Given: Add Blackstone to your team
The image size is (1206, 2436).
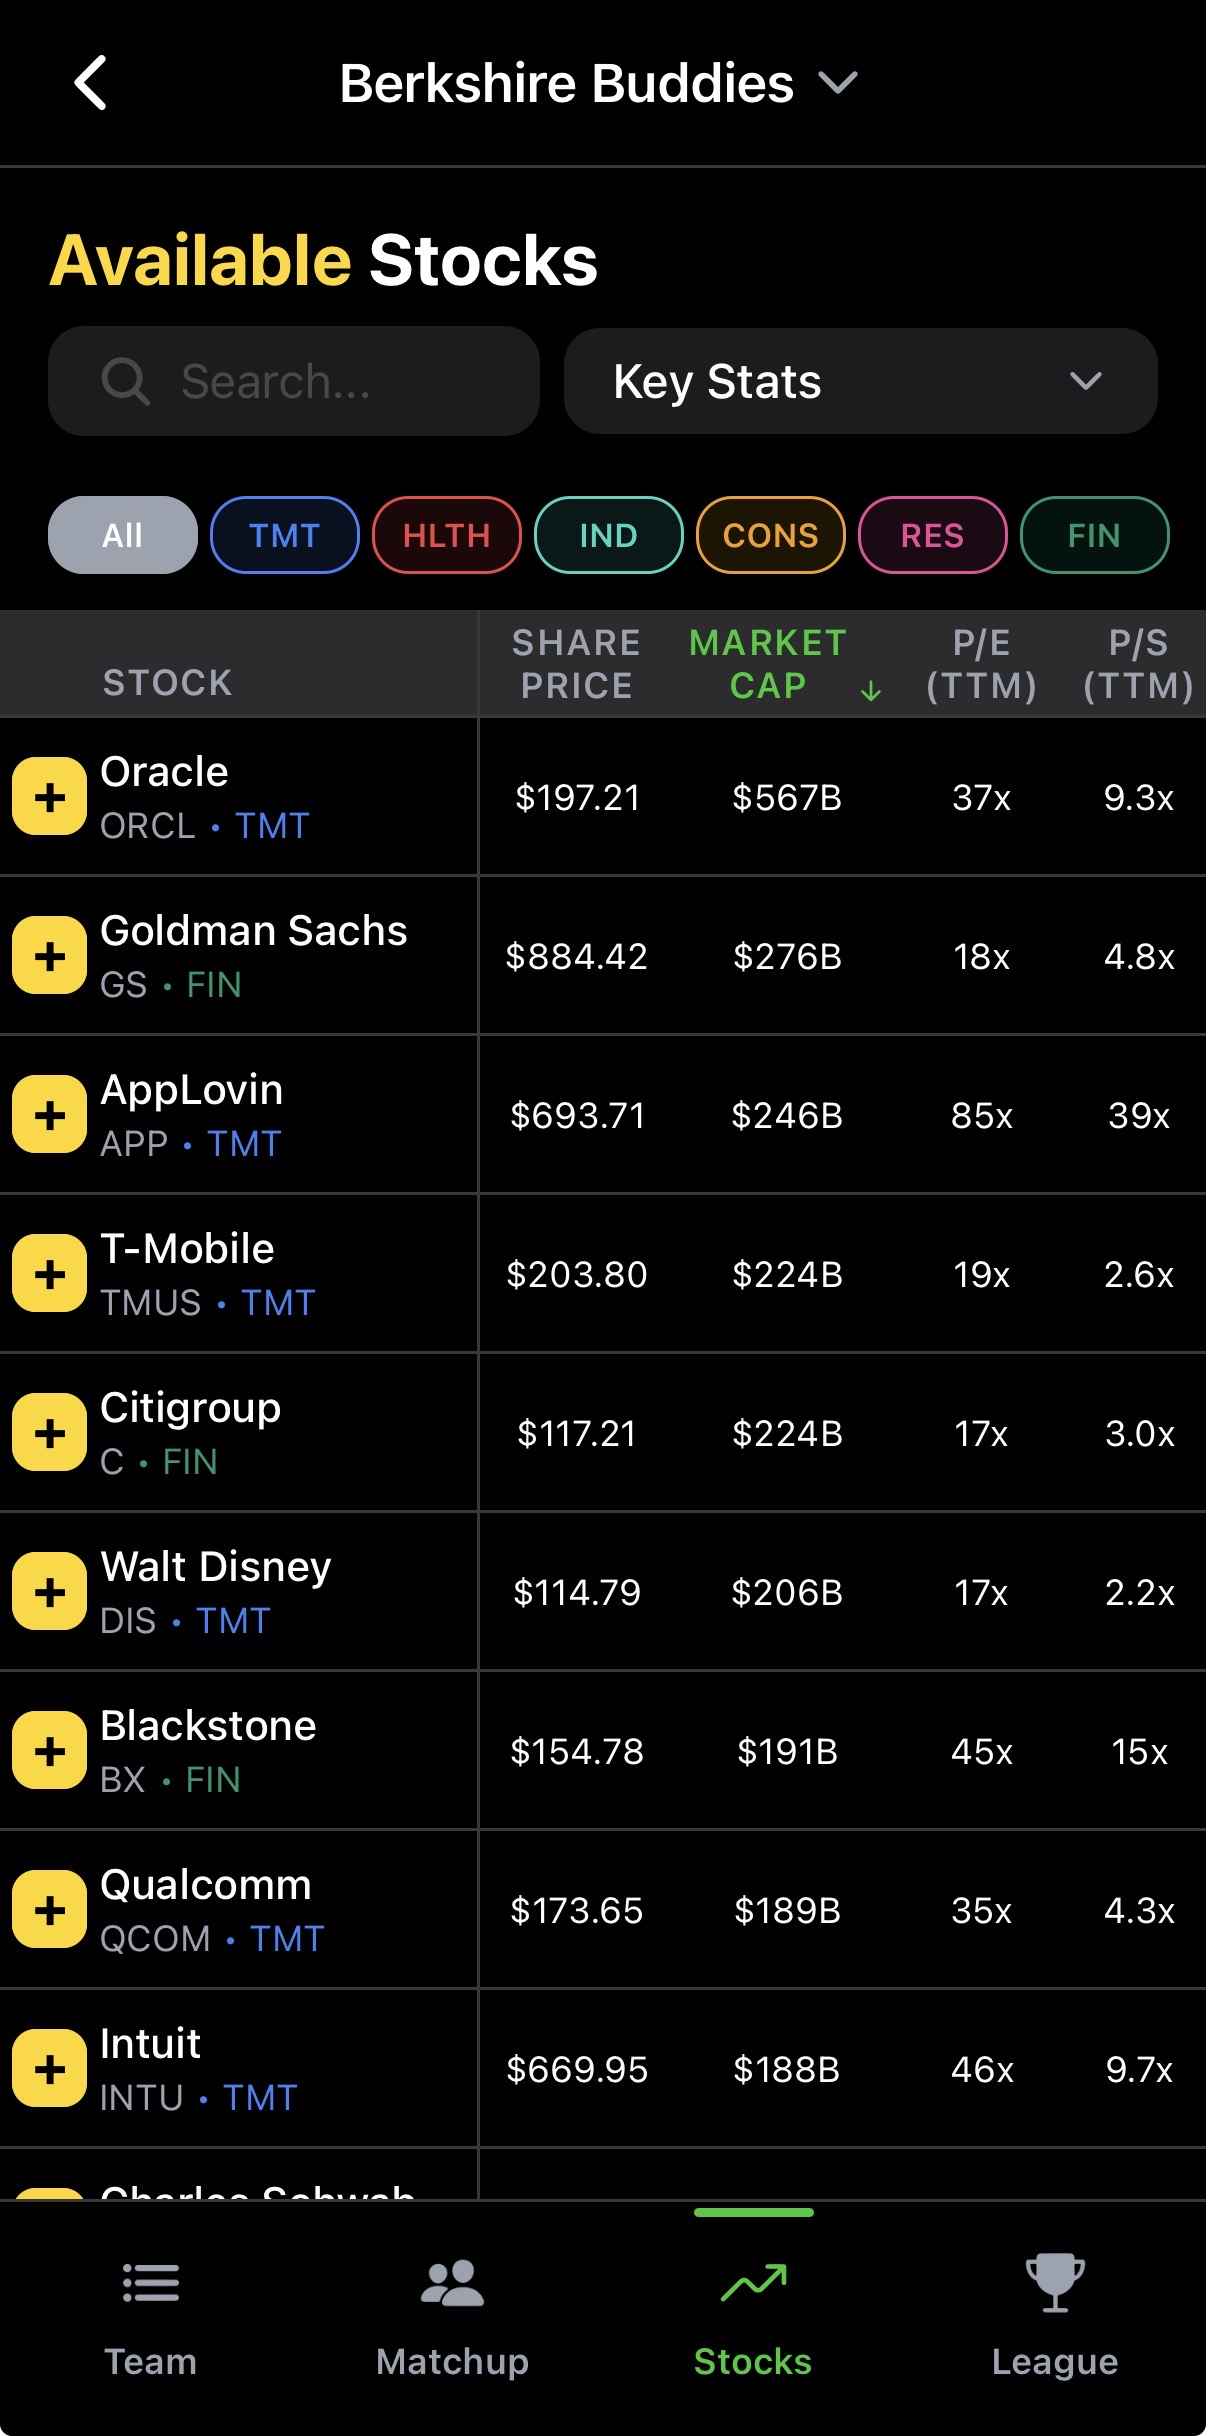Looking at the screenshot, I should pos(48,1751).
